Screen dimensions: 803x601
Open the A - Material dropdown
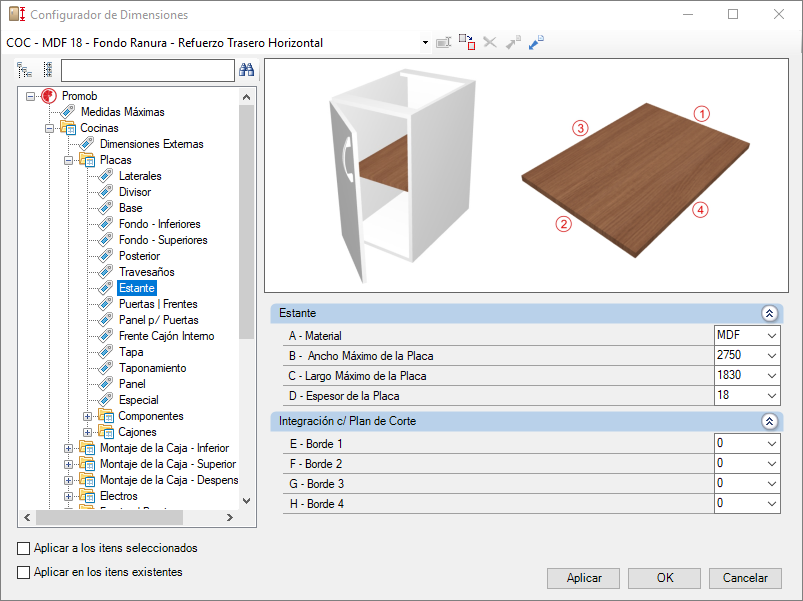747,335
